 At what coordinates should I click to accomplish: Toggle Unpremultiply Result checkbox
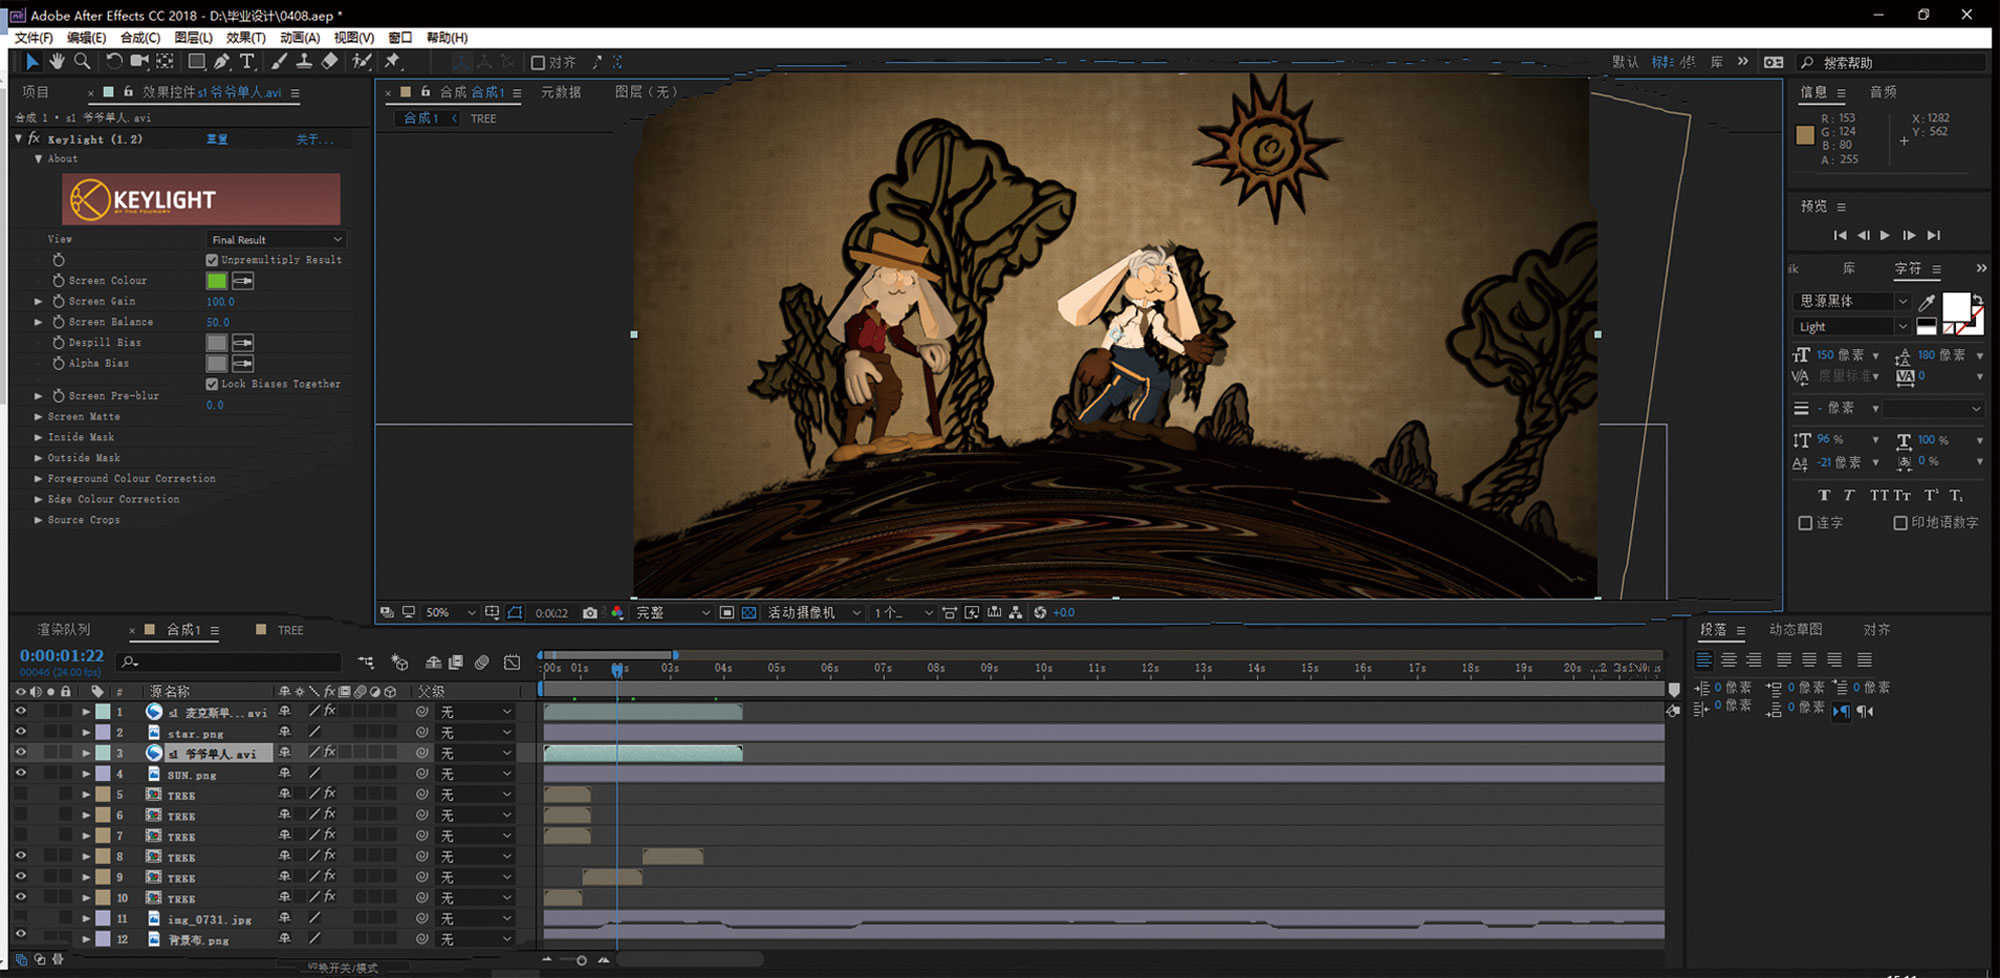coord(211,260)
